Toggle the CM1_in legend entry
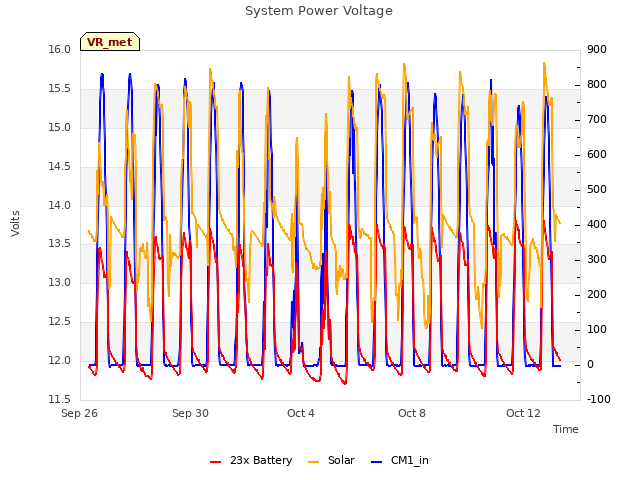This screenshot has width=640, height=480. [400, 460]
